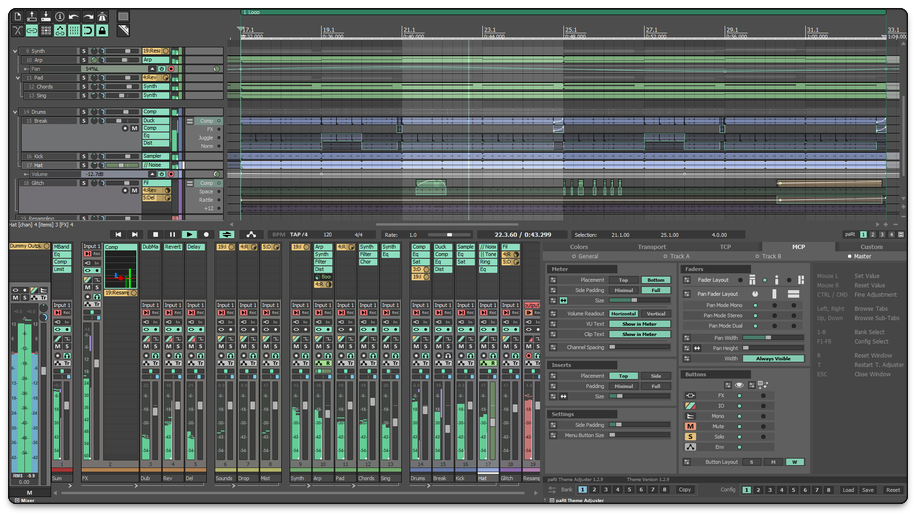Click the Save config button
Viewport: 916px width, 516px height.
coord(867,490)
